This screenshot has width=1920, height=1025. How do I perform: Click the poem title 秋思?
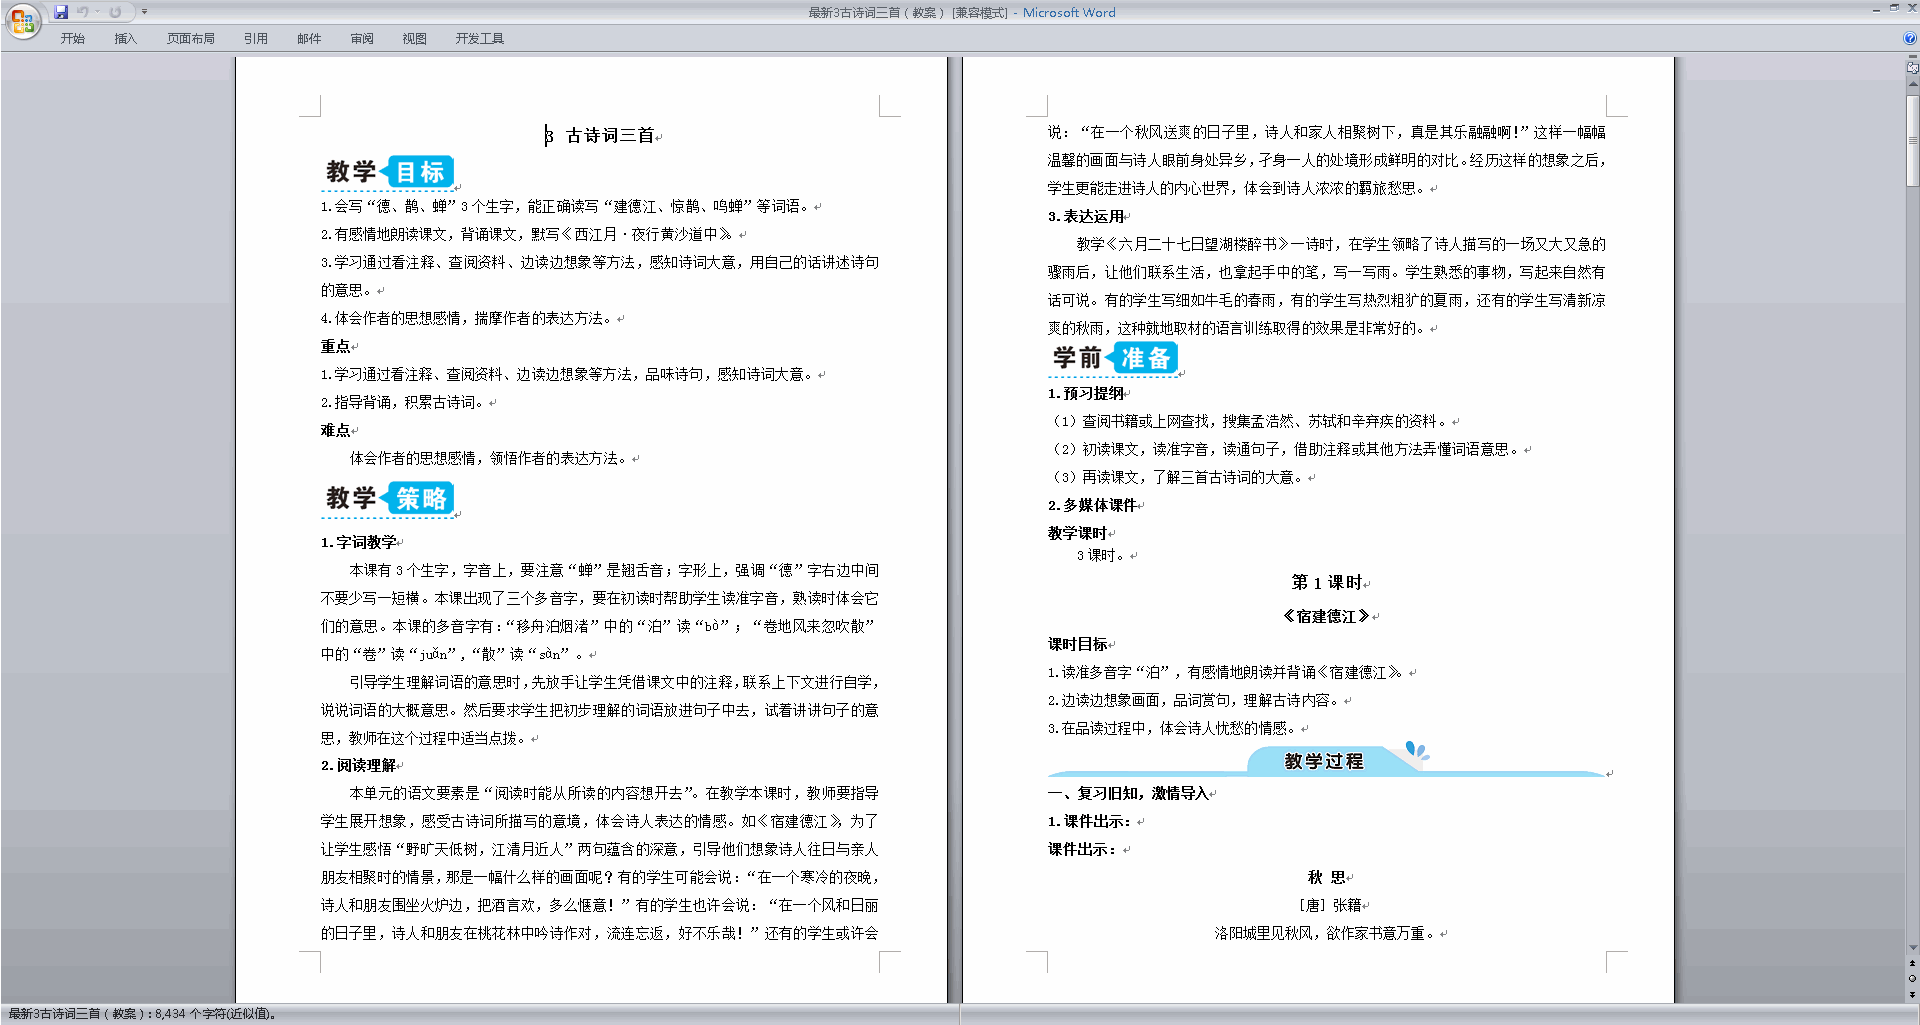1327,878
